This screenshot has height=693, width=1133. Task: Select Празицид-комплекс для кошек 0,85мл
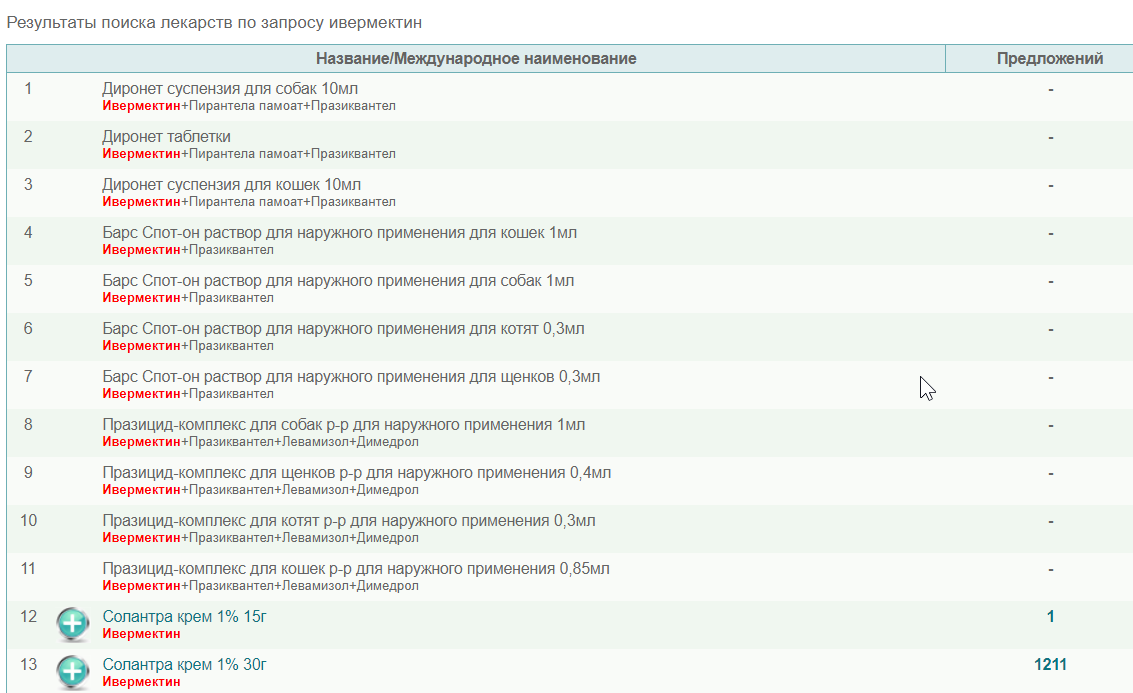pos(355,569)
